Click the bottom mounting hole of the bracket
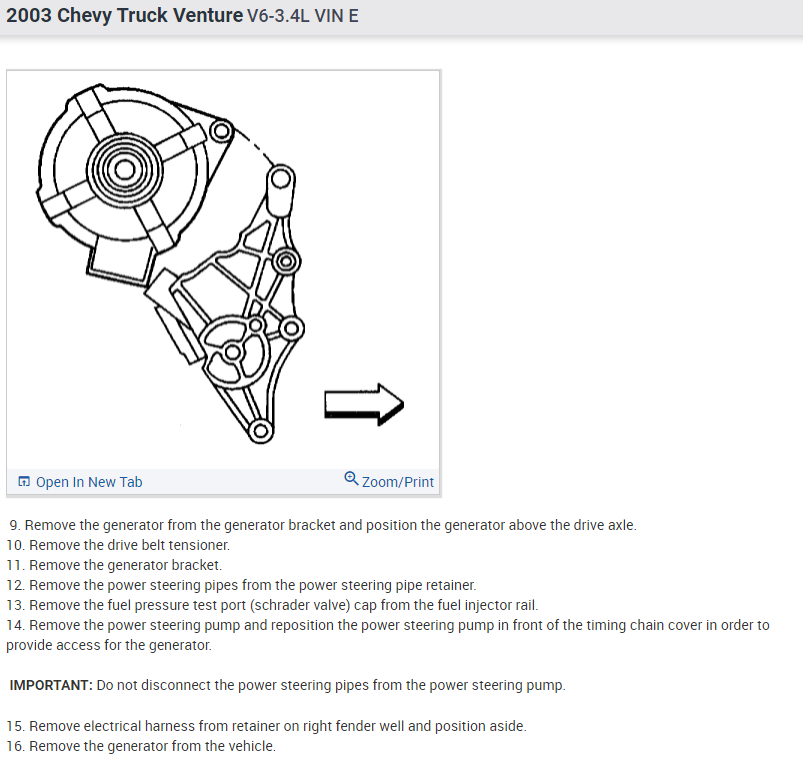The height and width of the screenshot is (776, 803). coord(260,431)
